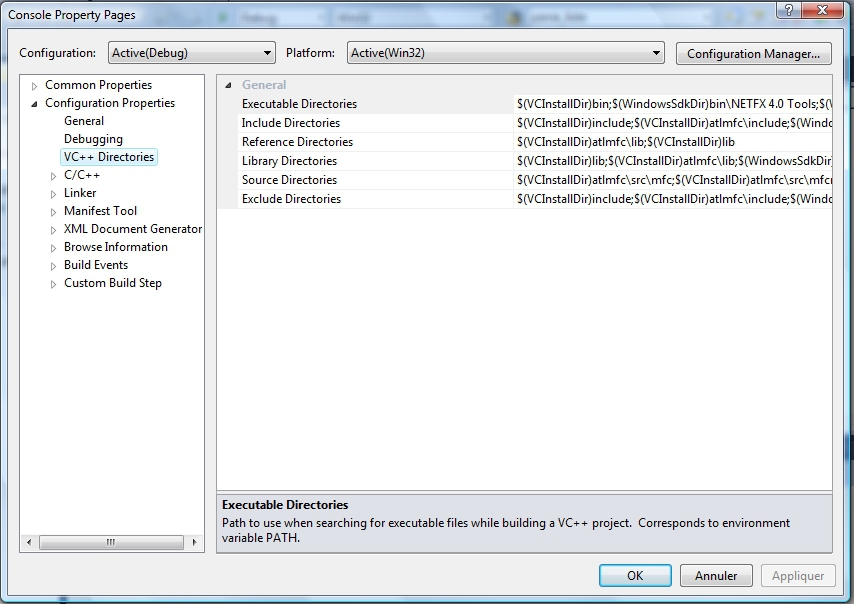This screenshot has height=604, width=854.
Task: Expand the Manifest Tool node arrow
Action: [x=54, y=212]
